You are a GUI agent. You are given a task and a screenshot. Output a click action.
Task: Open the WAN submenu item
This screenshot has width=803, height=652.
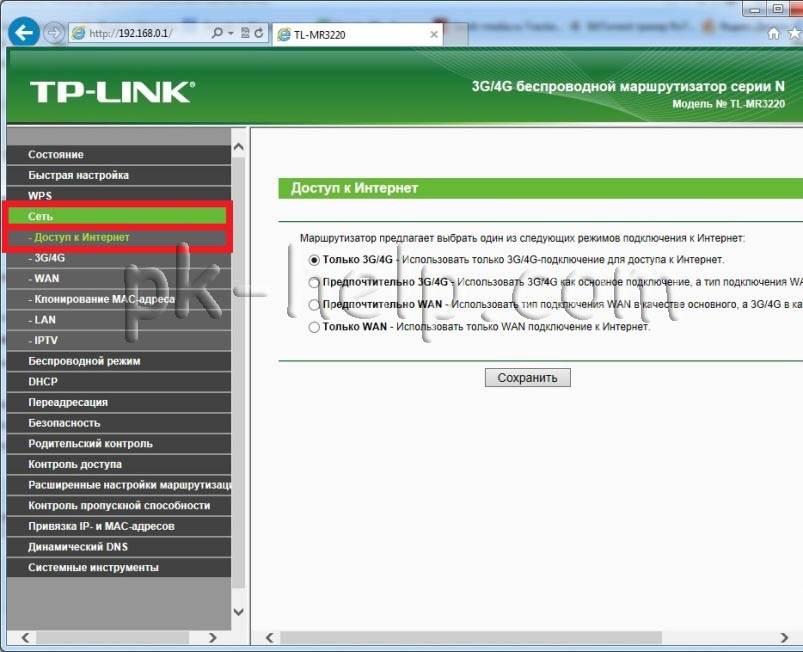(119, 279)
